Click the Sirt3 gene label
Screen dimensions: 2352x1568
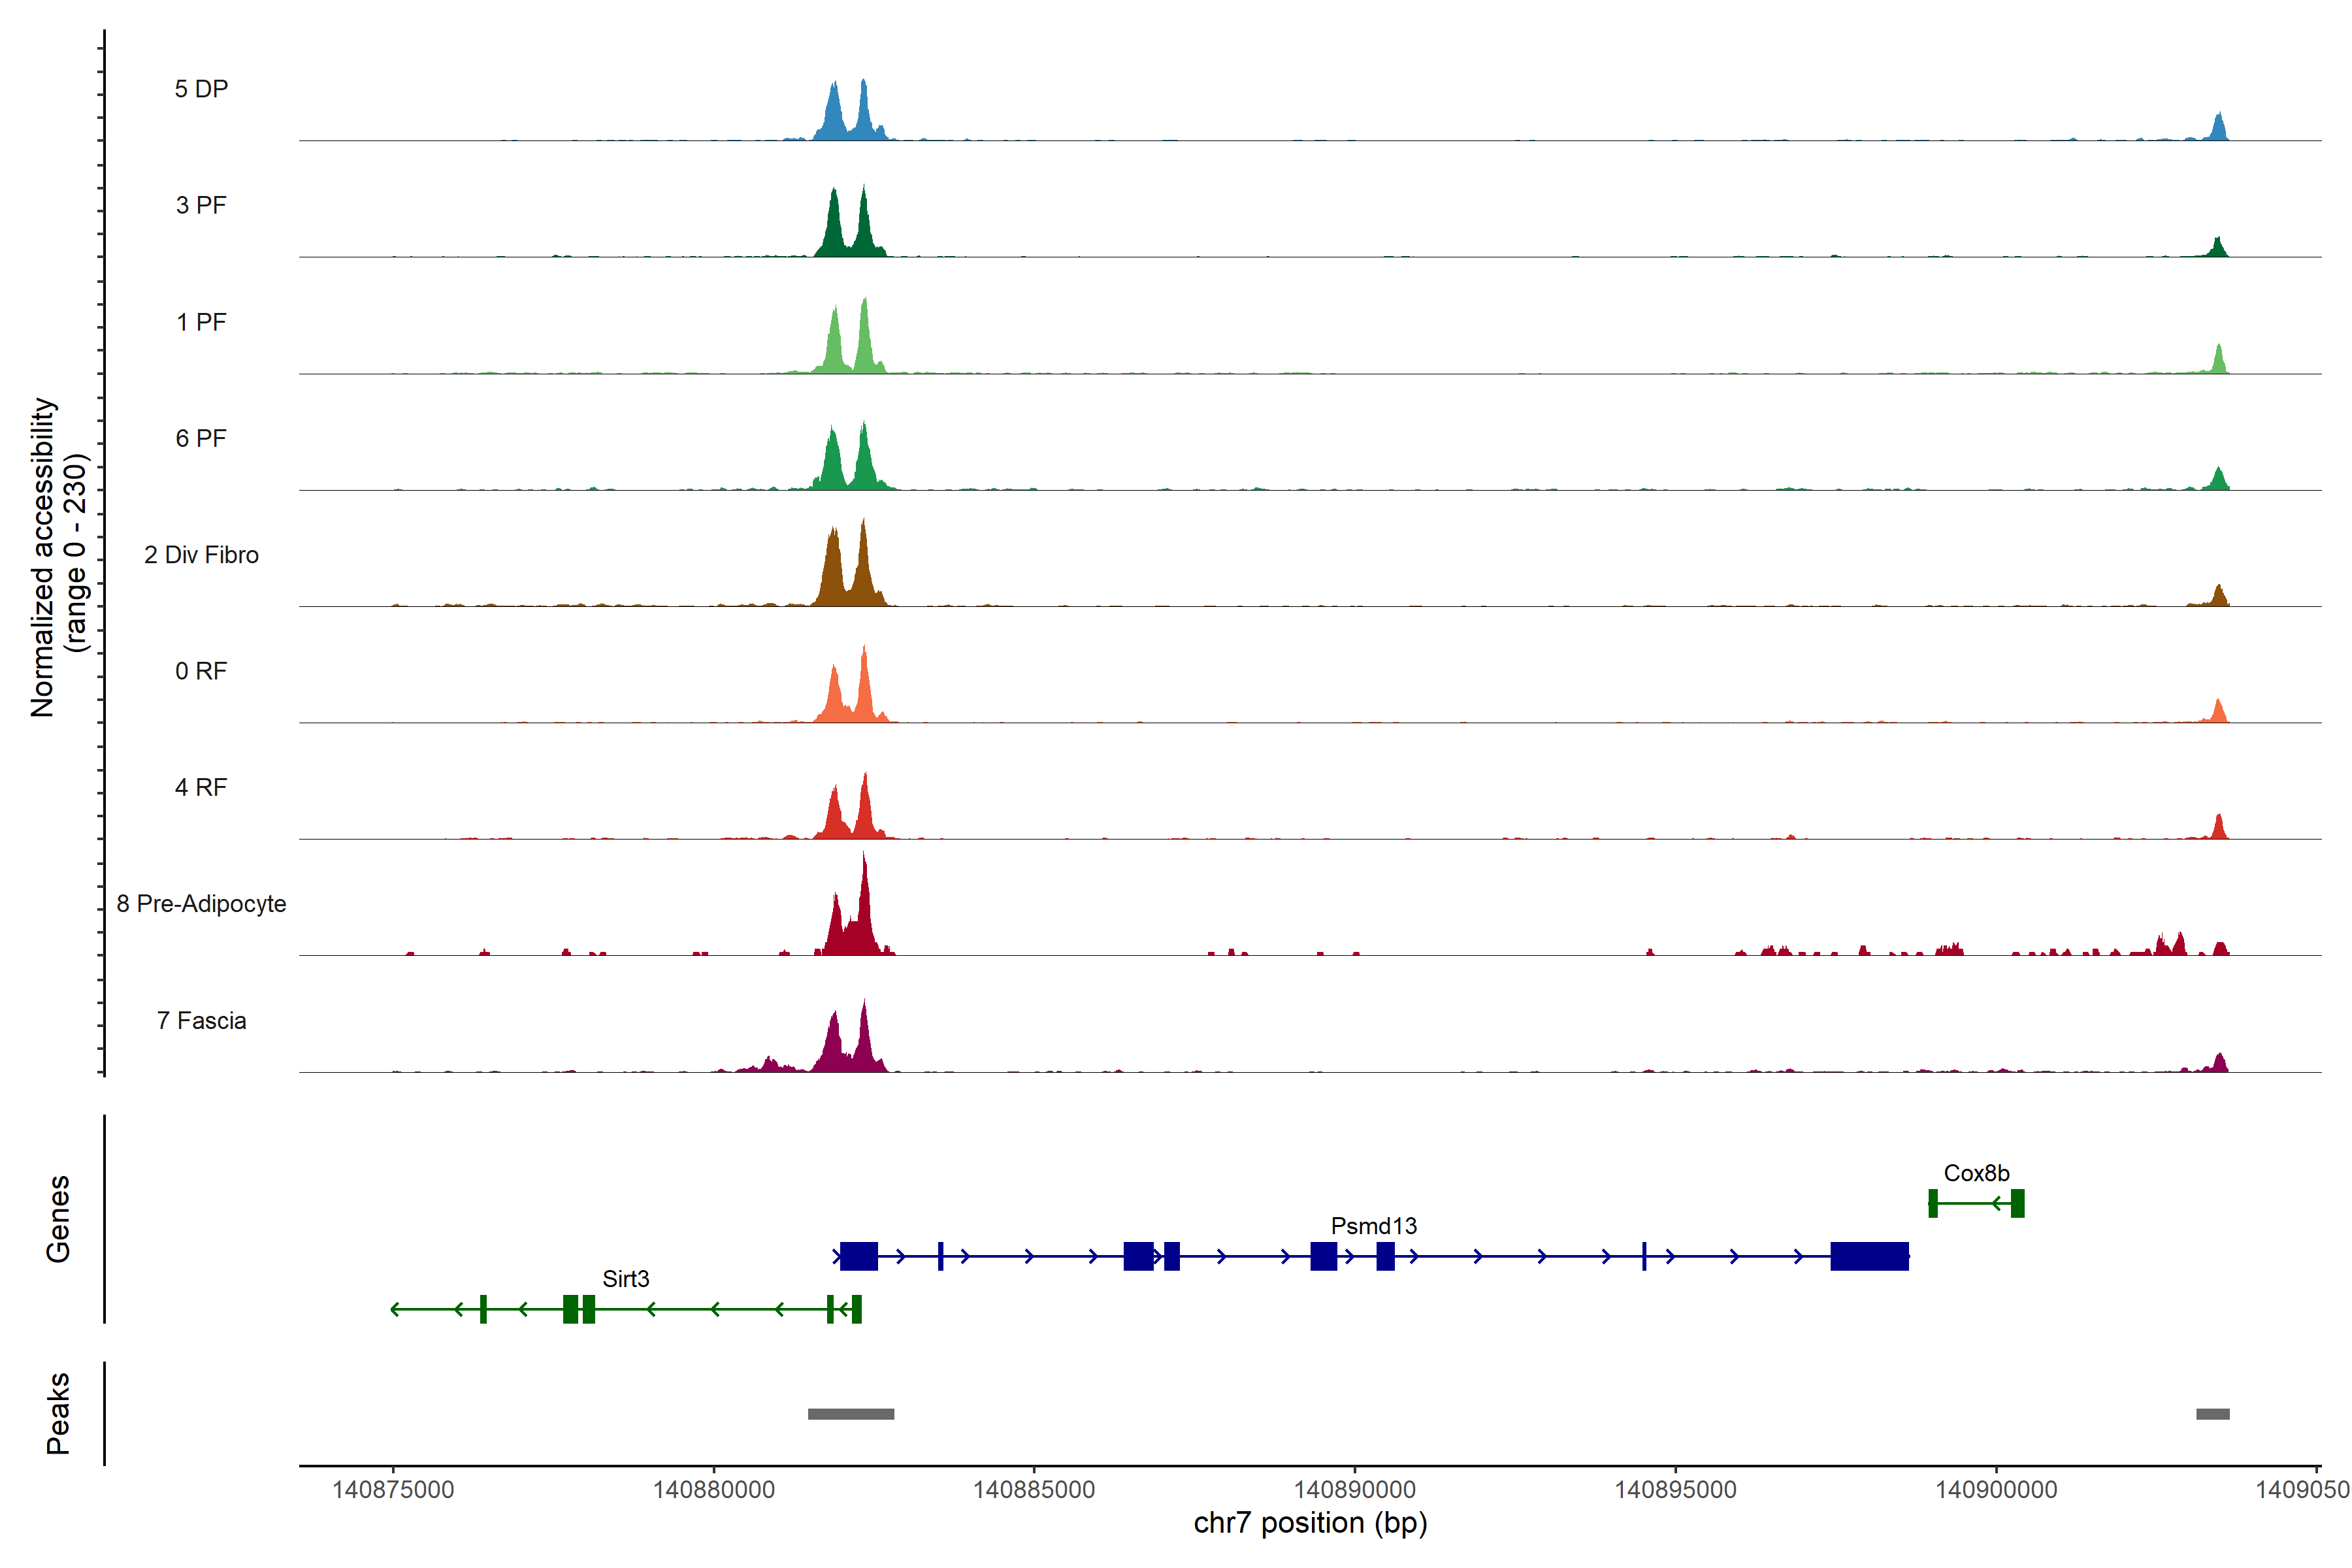(x=625, y=1279)
